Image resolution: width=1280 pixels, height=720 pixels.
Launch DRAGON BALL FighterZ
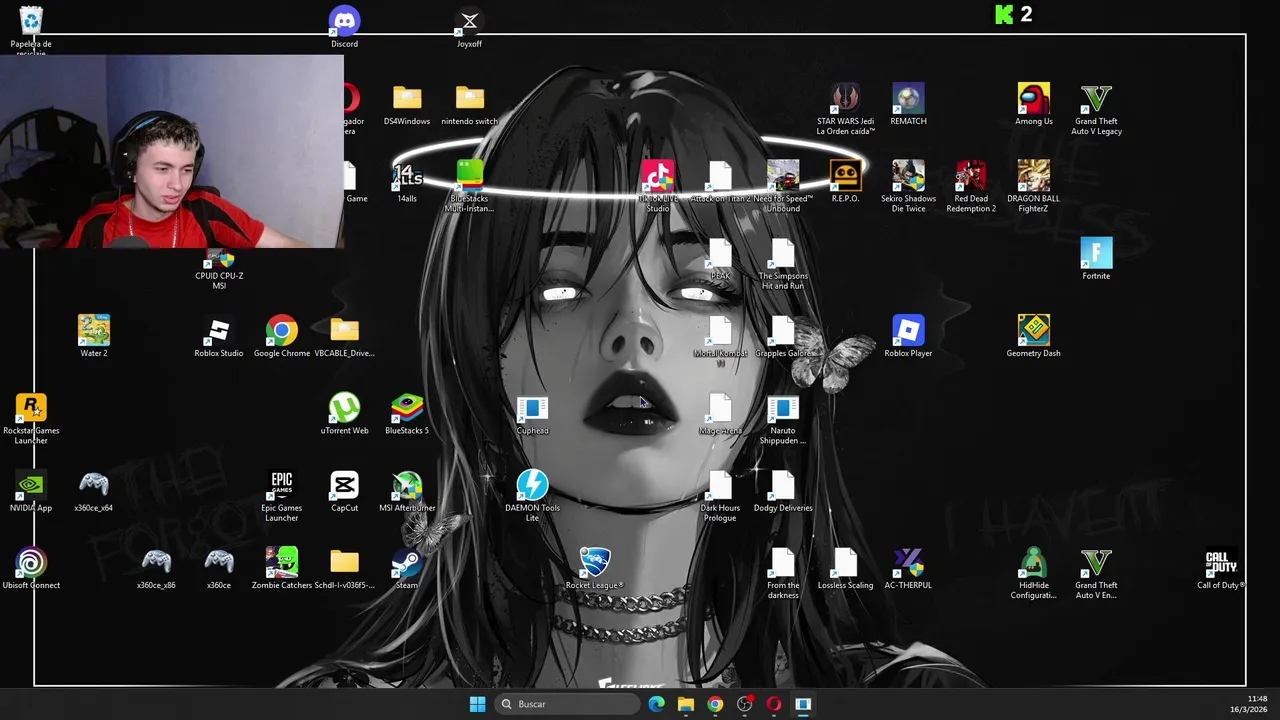click(1033, 186)
